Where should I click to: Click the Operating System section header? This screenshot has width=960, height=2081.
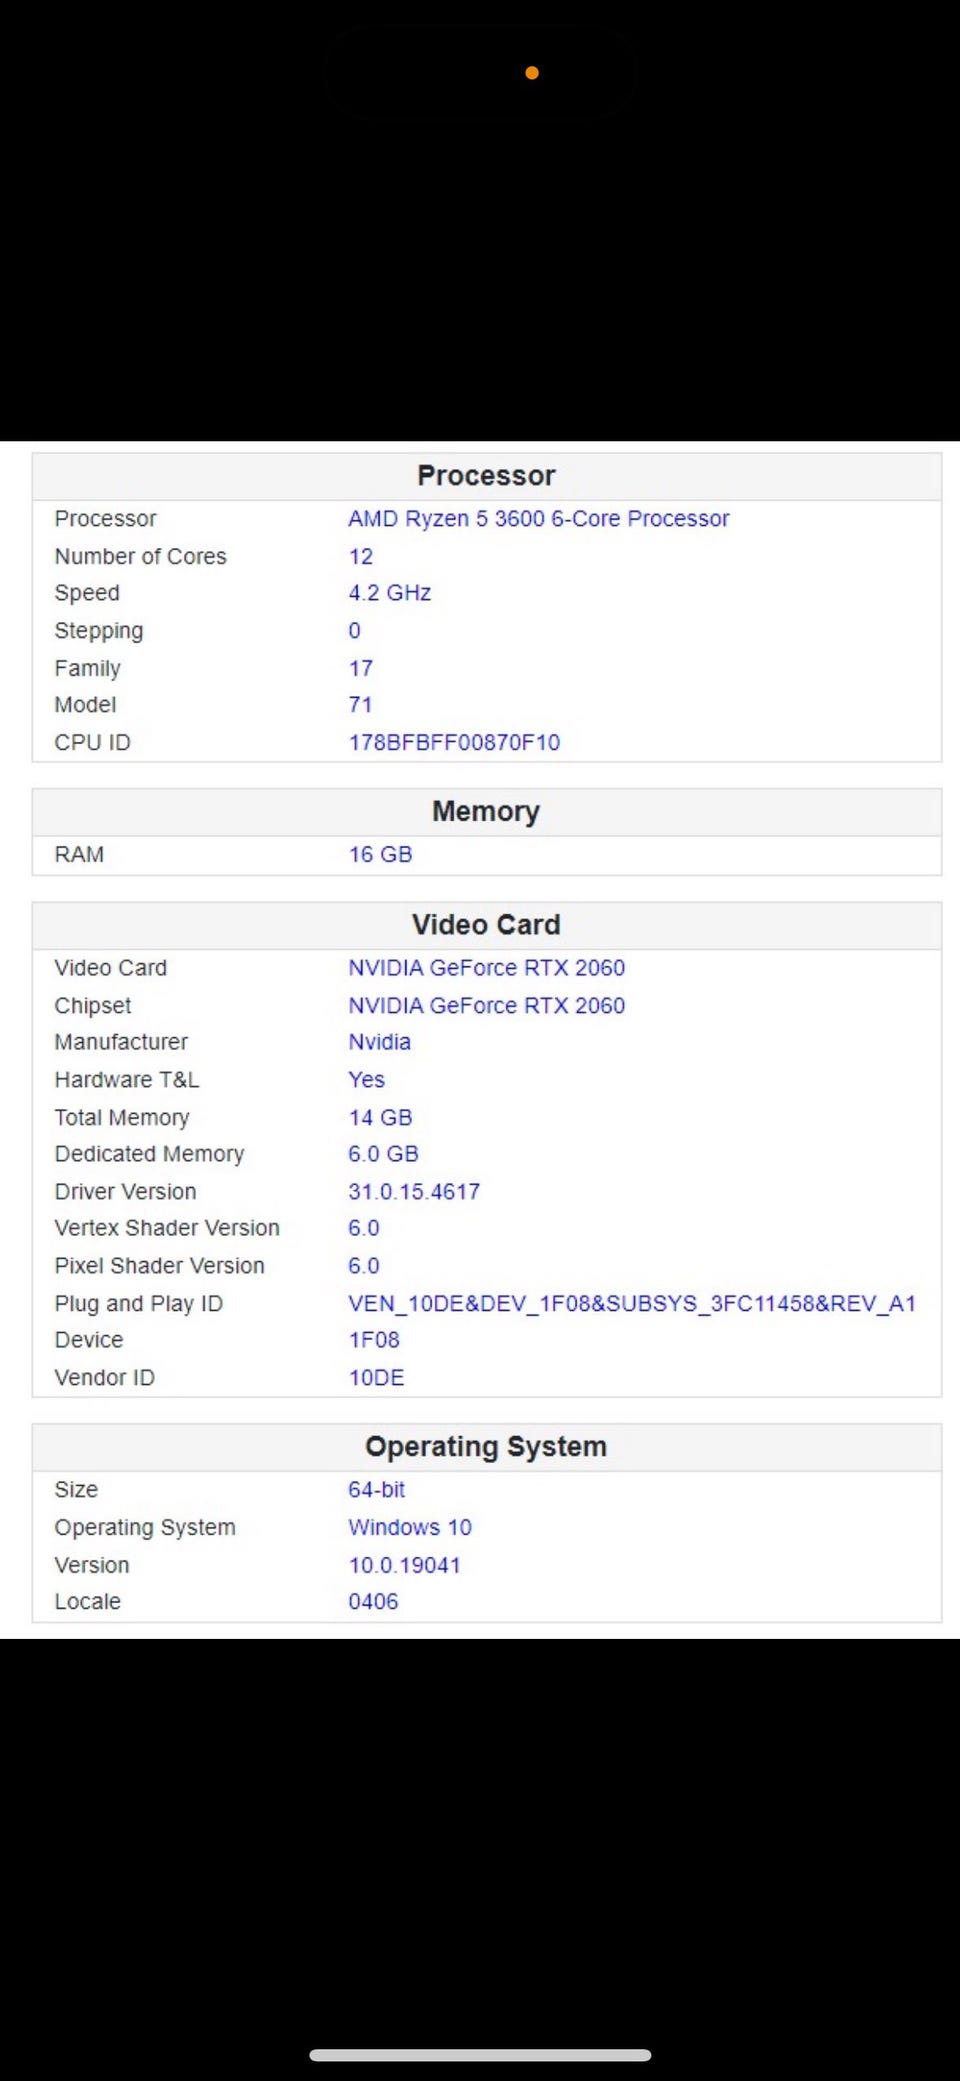486,1447
